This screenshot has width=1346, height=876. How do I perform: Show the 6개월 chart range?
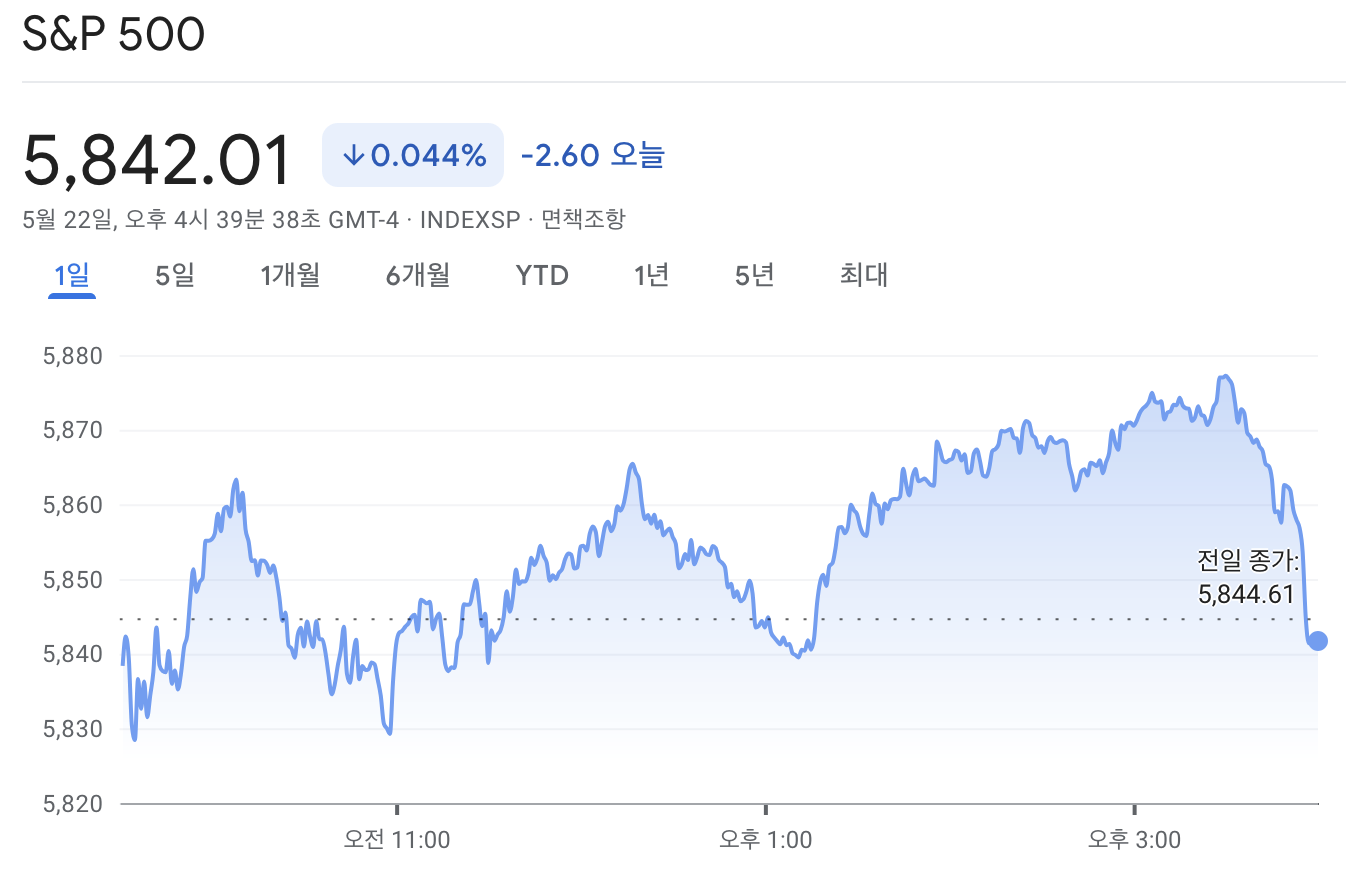(x=418, y=275)
